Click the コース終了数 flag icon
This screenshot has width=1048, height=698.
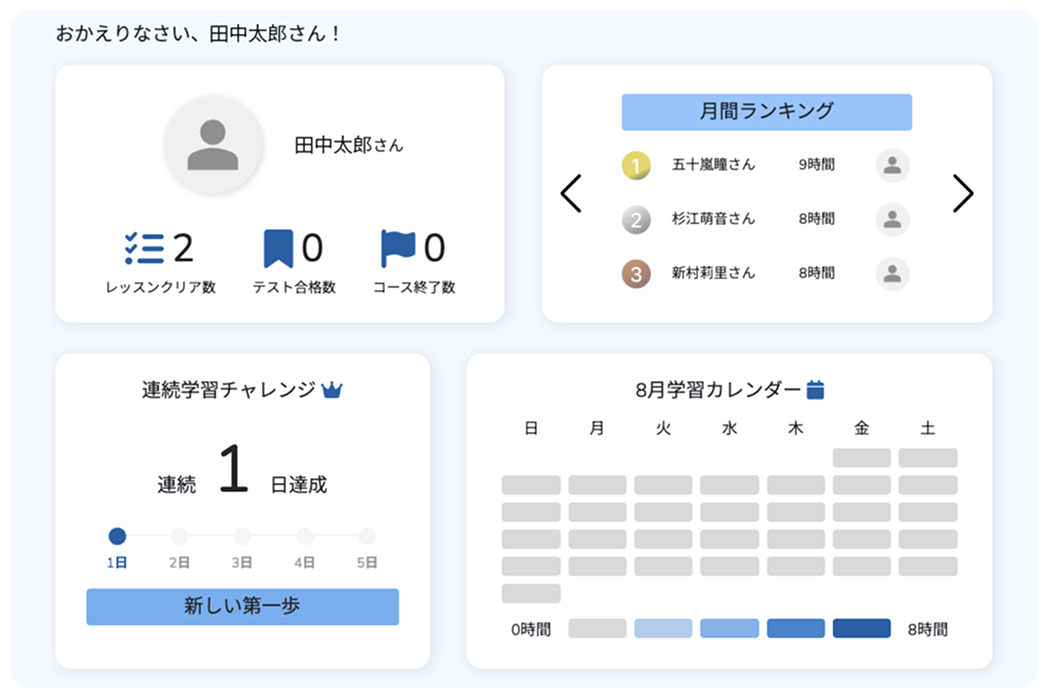[x=398, y=248]
